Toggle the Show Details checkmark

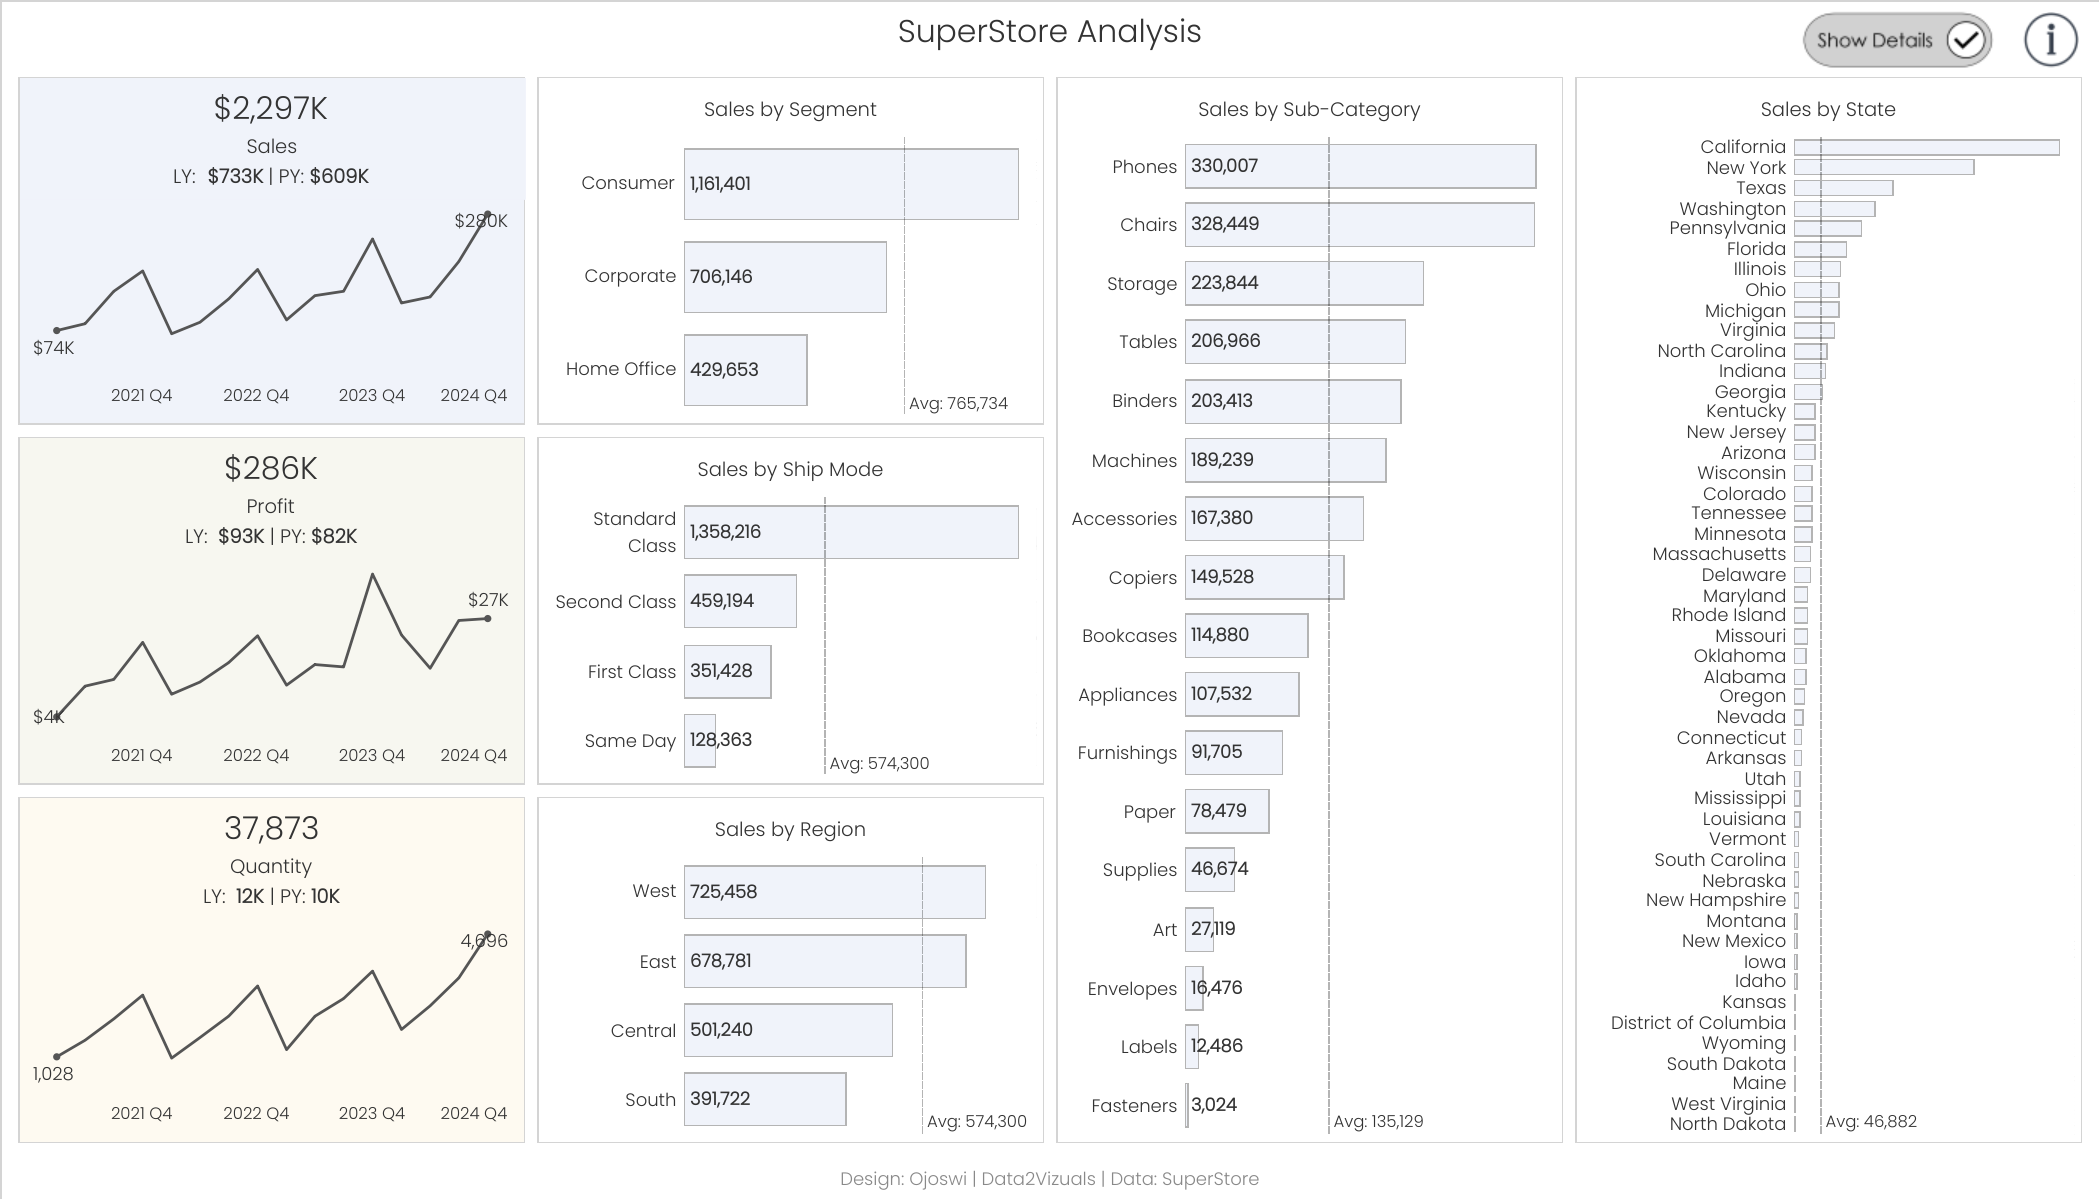pyautogui.click(x=1965, y=40)
